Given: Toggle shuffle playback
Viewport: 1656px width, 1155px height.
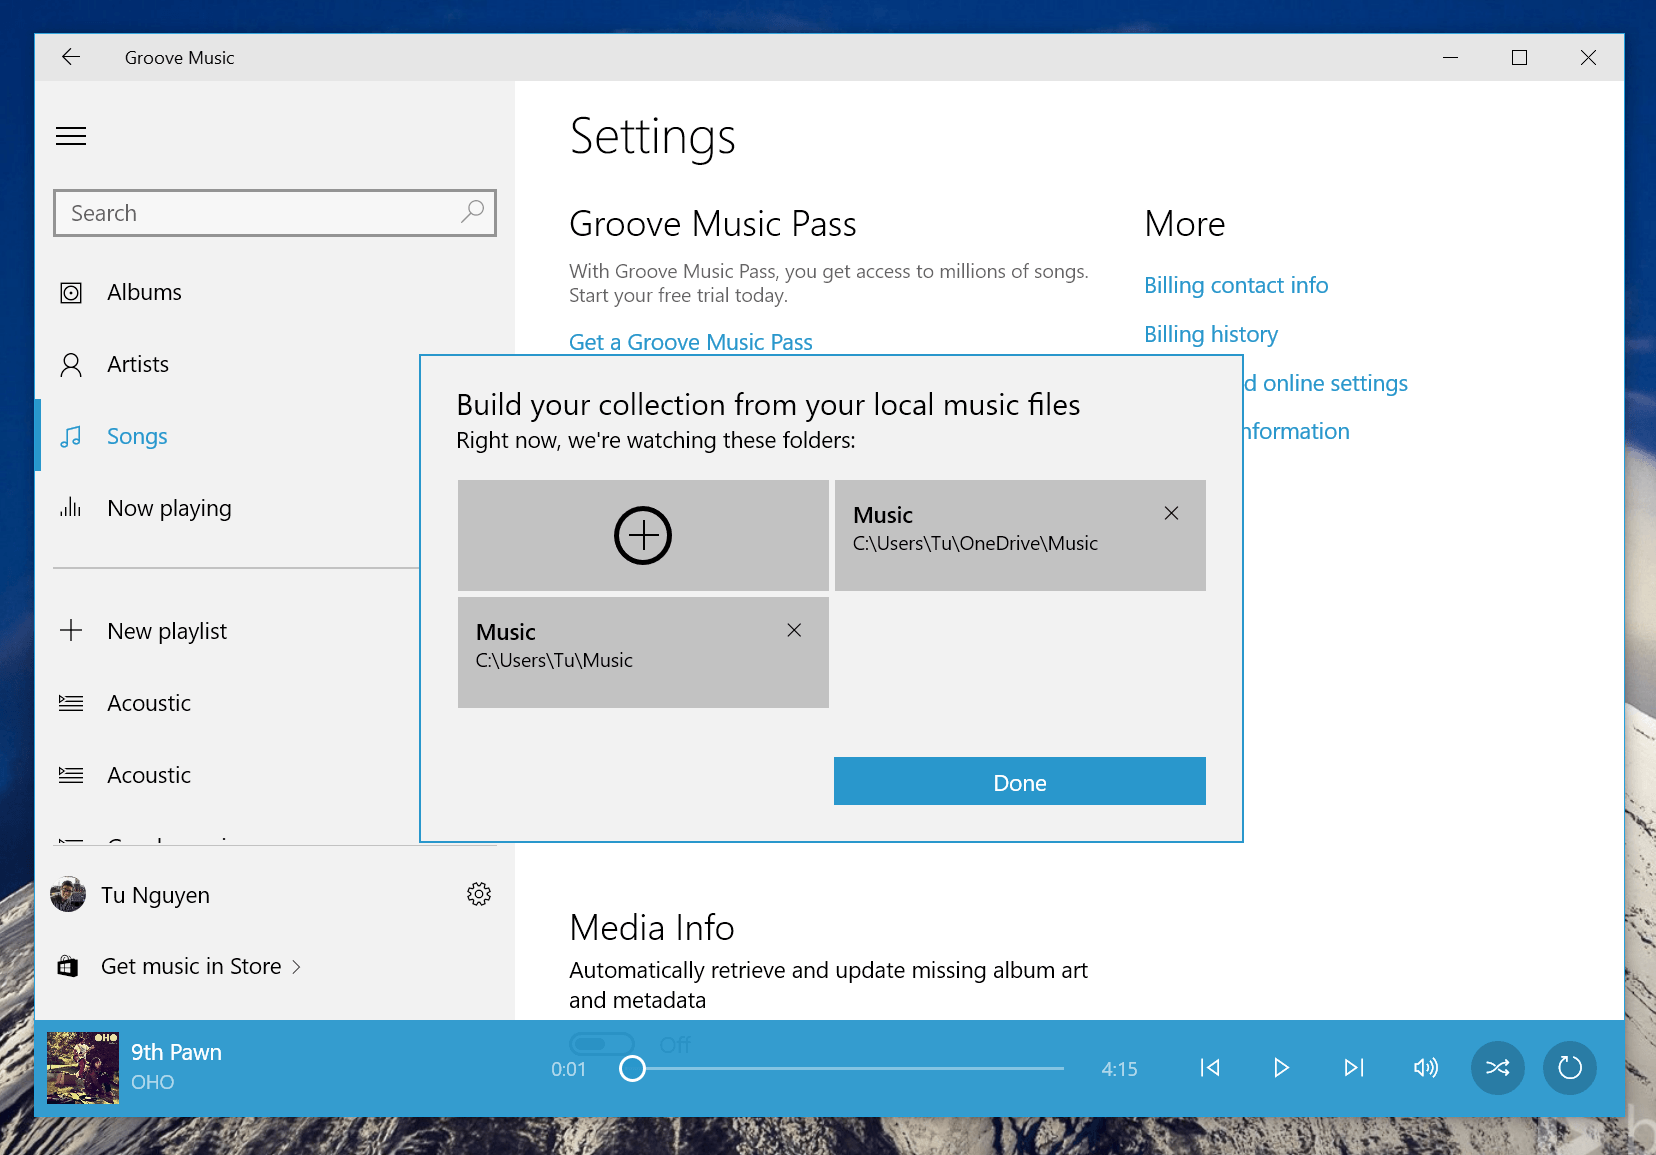Looking at the screenshot, I should coord(1497,1068).
